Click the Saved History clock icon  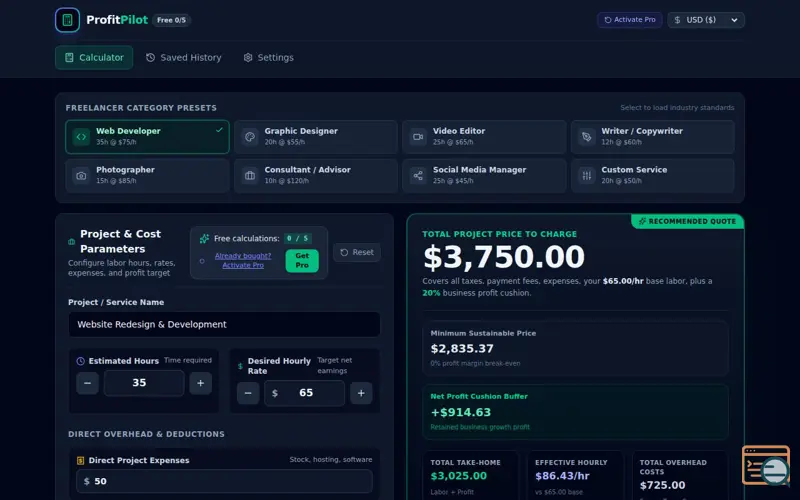(151, 58)
